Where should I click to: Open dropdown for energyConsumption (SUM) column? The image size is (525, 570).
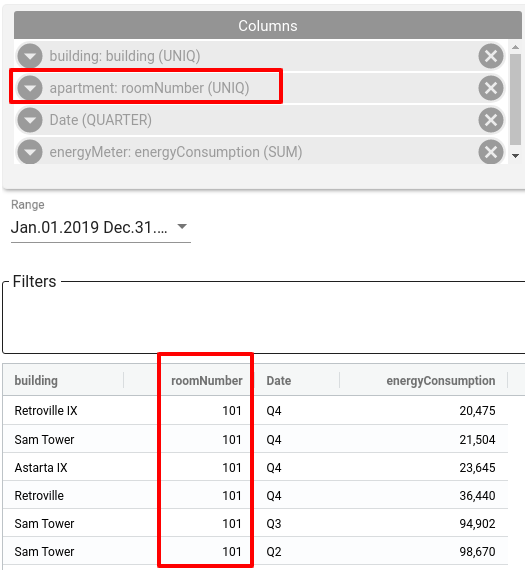tap(30, 152)
